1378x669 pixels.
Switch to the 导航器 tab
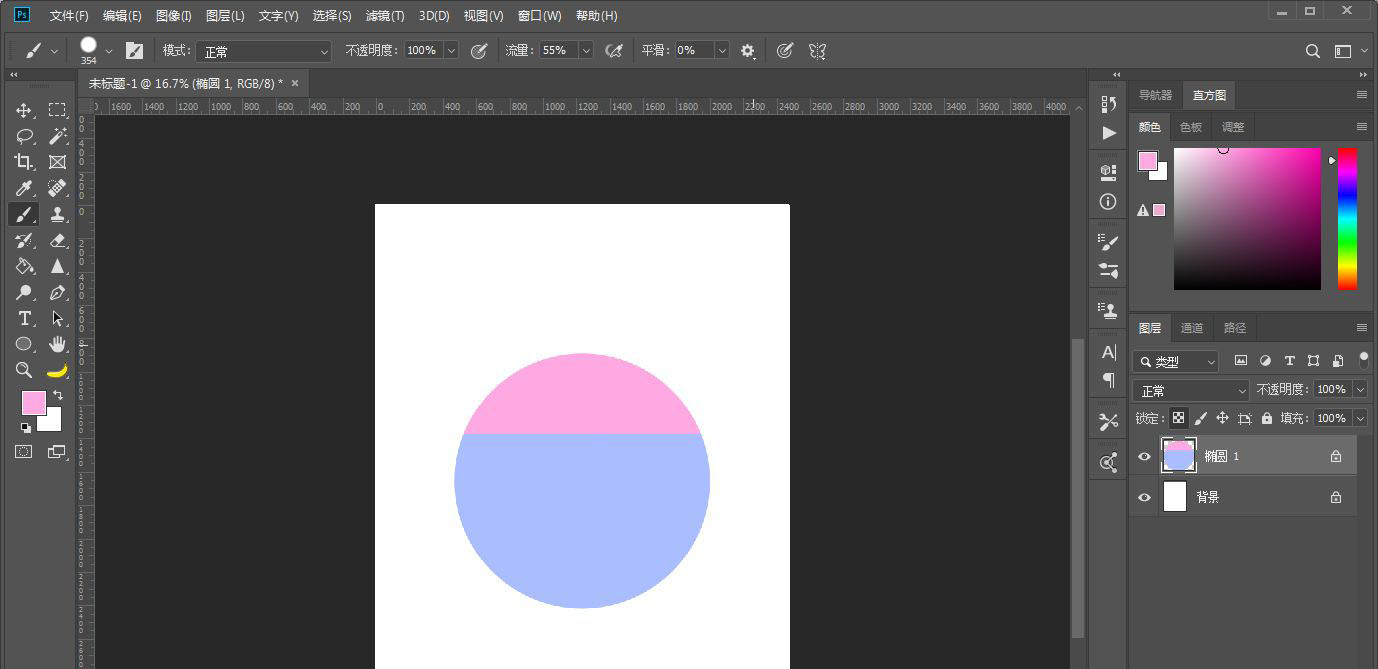coord(1155,95)
